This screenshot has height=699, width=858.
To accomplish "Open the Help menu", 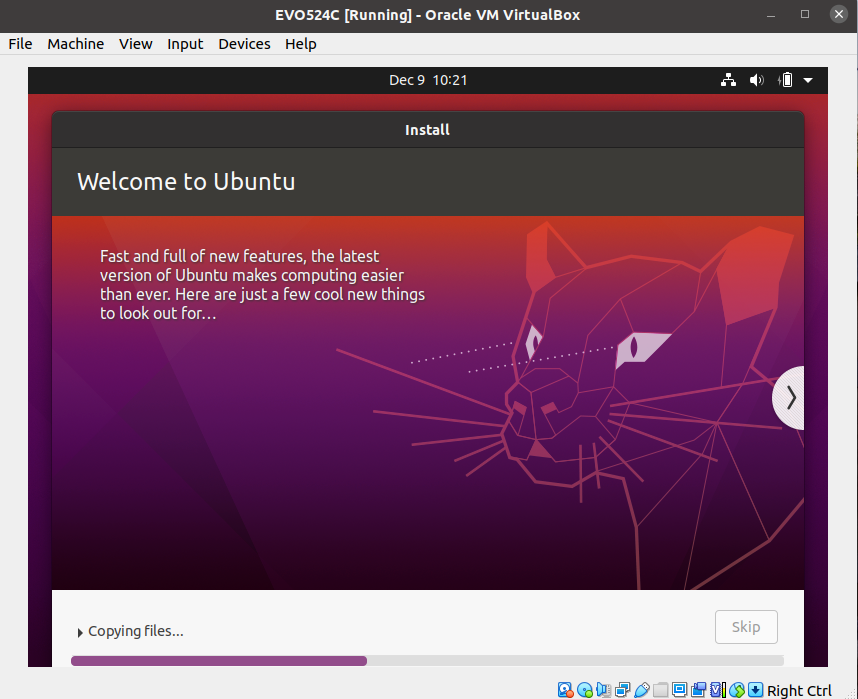I will (x=300, y=44).
